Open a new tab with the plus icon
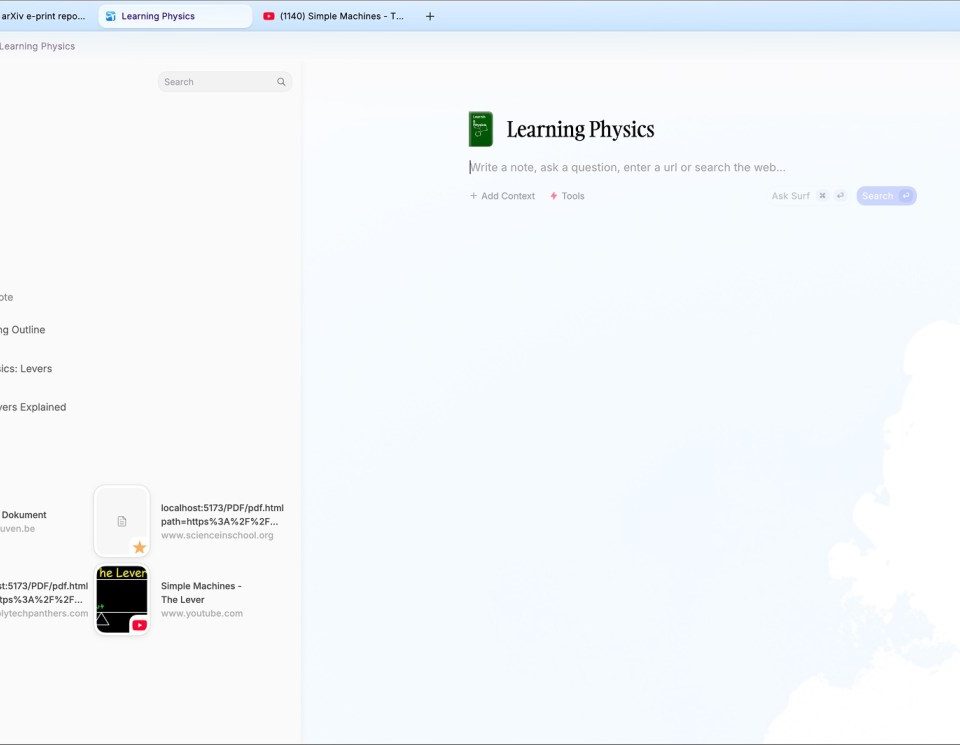This screenshot has width=960, height=745. 430,16
